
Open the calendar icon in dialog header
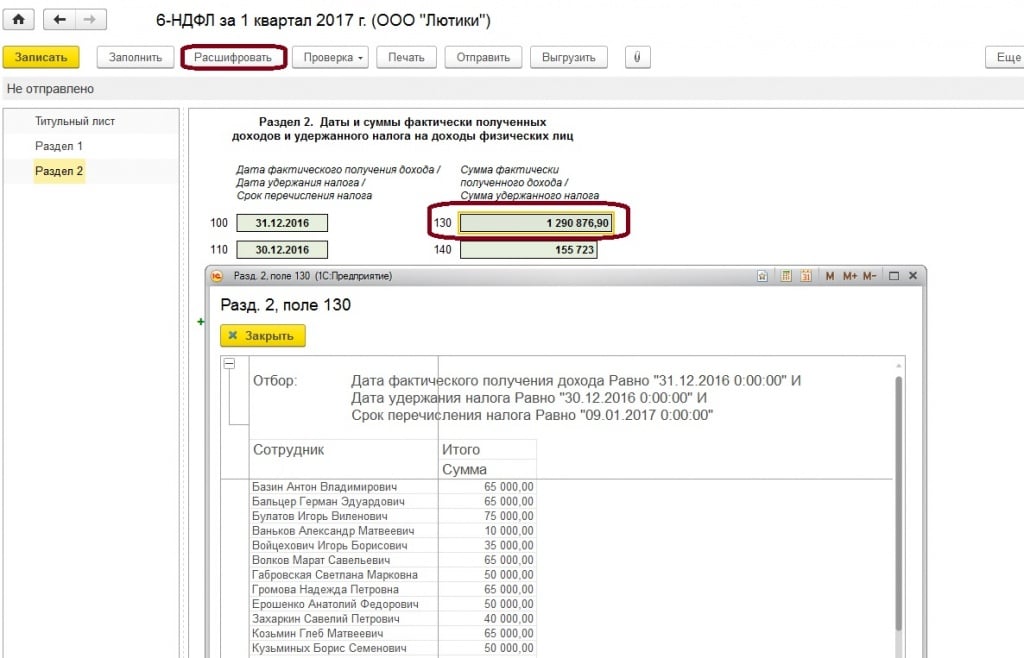(805, 275)
